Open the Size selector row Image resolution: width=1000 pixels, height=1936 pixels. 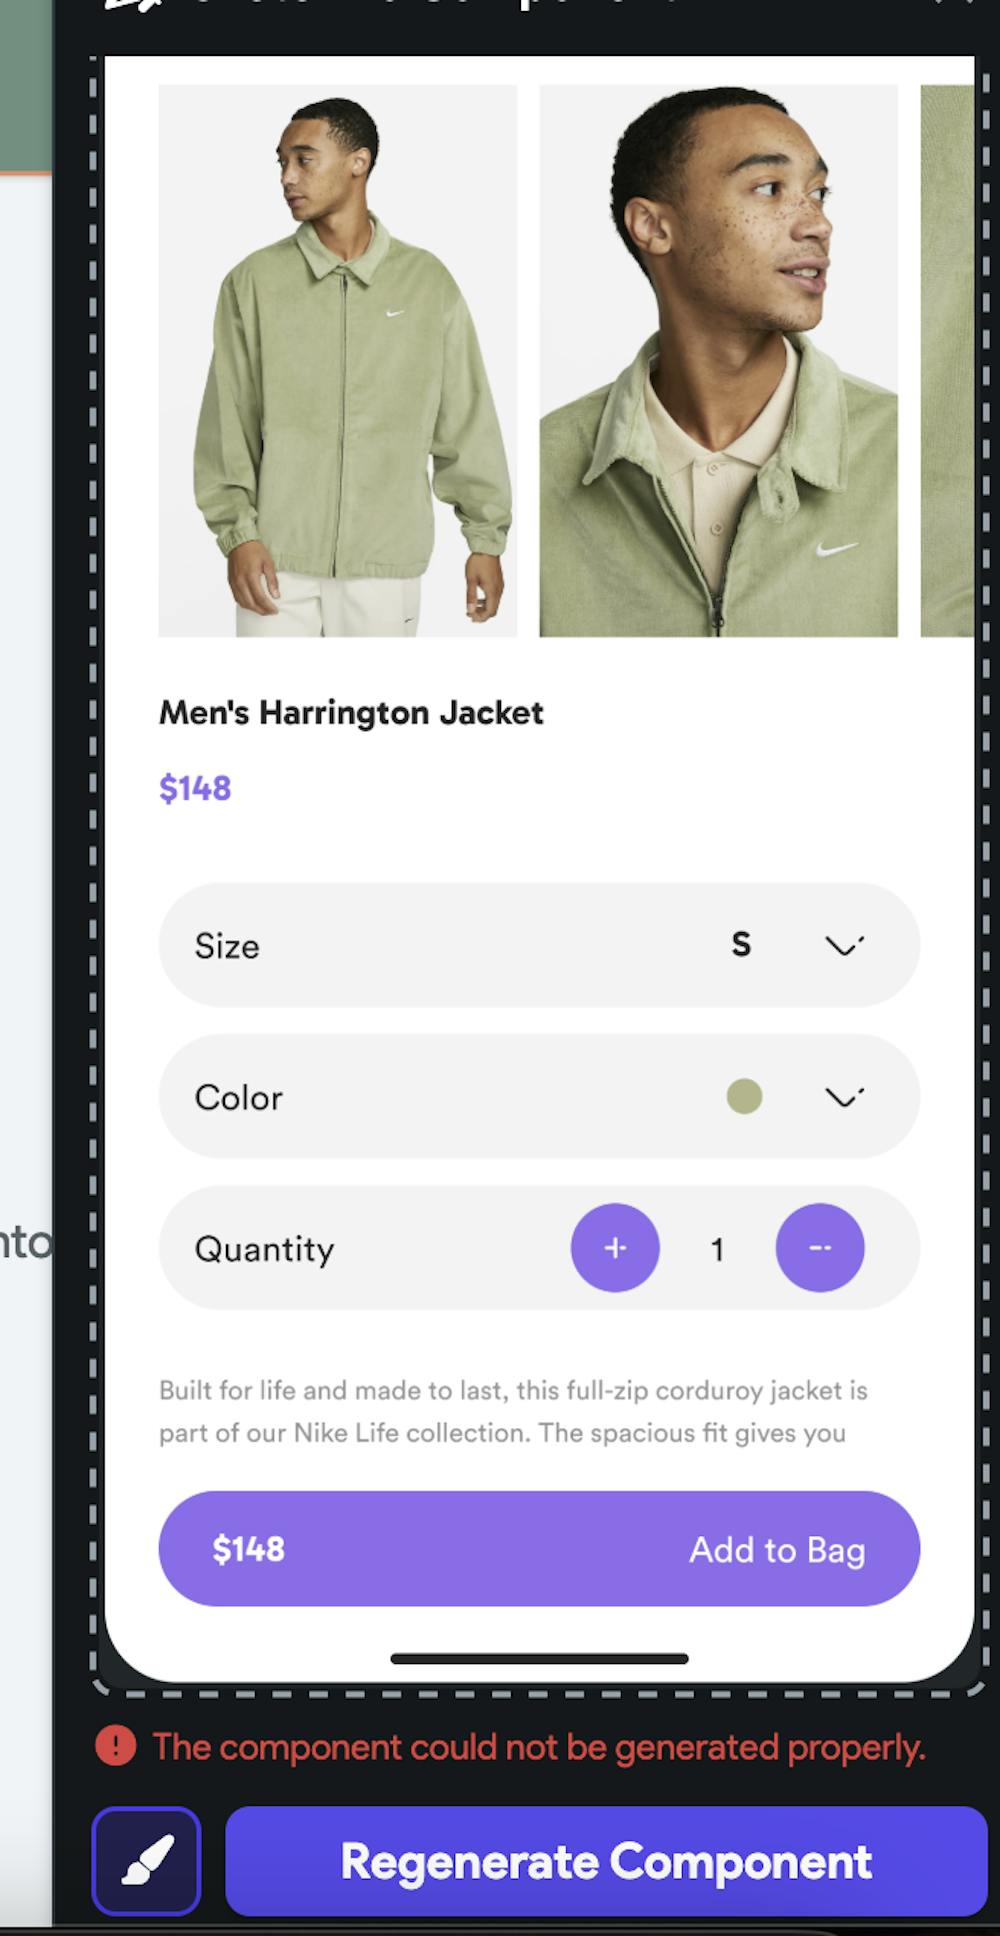tap(539, 945)
